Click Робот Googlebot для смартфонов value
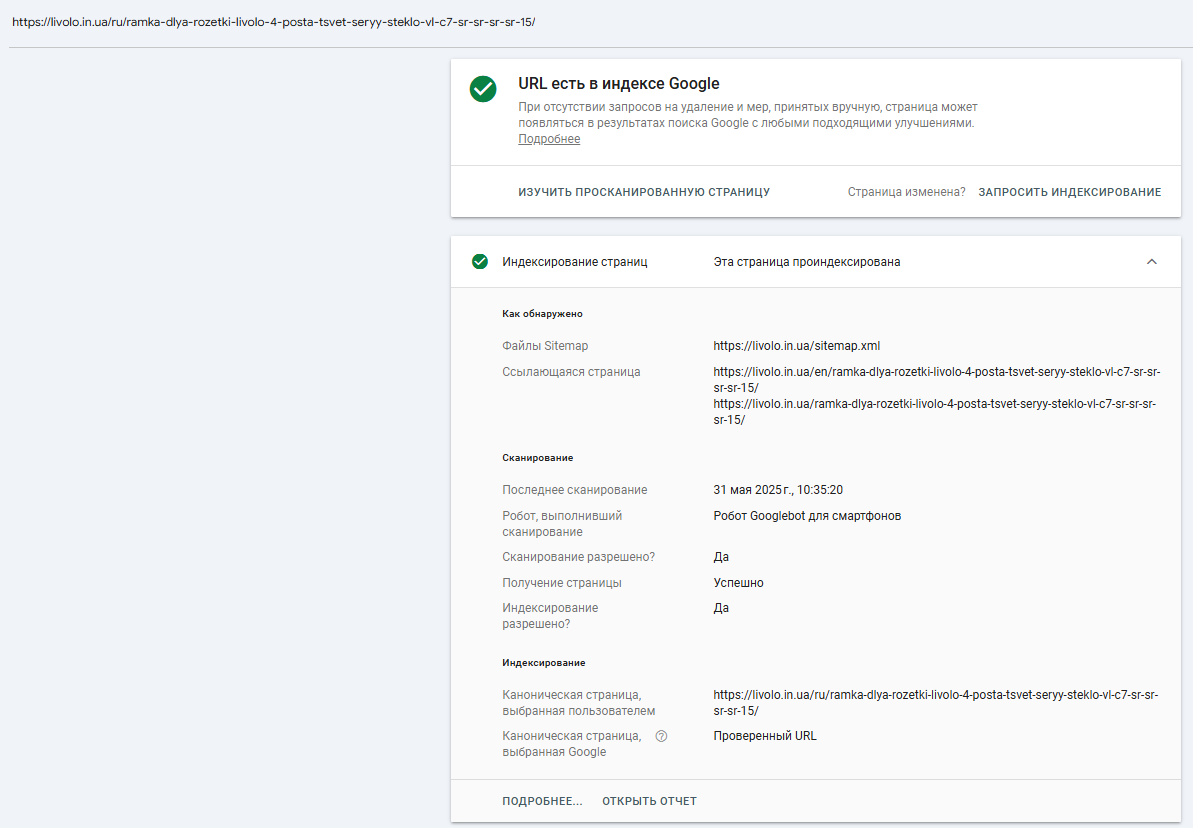 pyautogui.click(x=807, y=516)
